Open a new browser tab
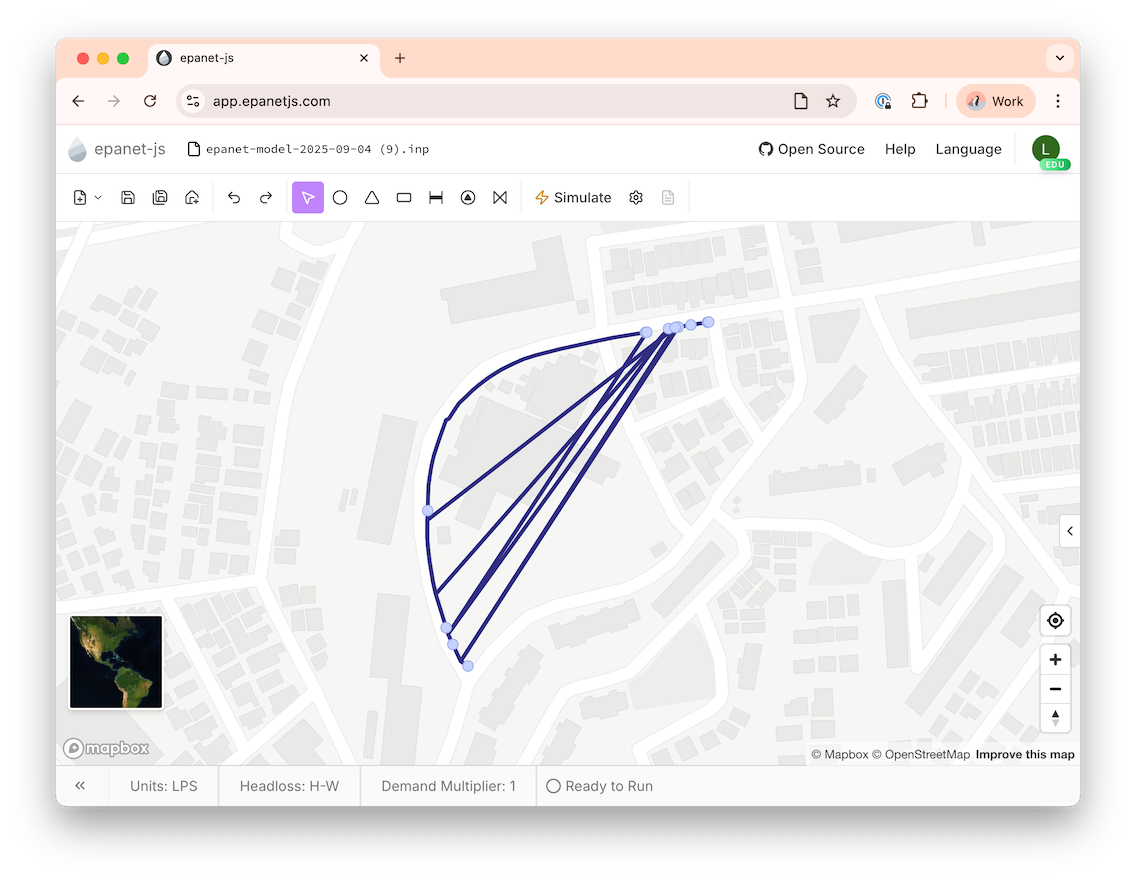1136x880 pixels. coord(400,58)
